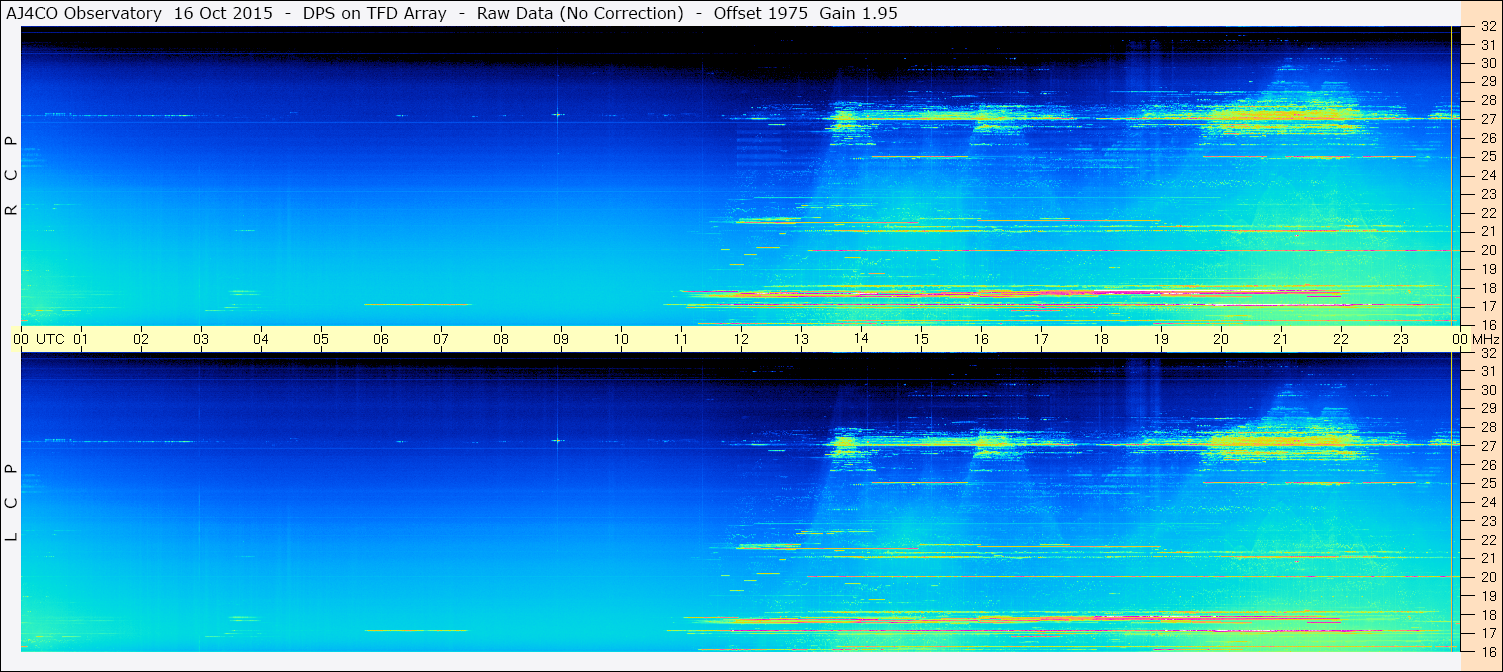Click the 24 MHz label on the LCP scale
This screenshot has height=672, width=1503.
coord(1488,502)
